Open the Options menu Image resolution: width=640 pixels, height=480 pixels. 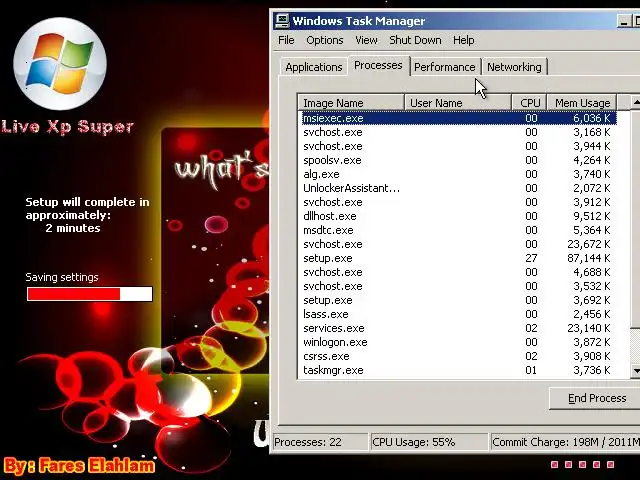(x=325, y=40)
